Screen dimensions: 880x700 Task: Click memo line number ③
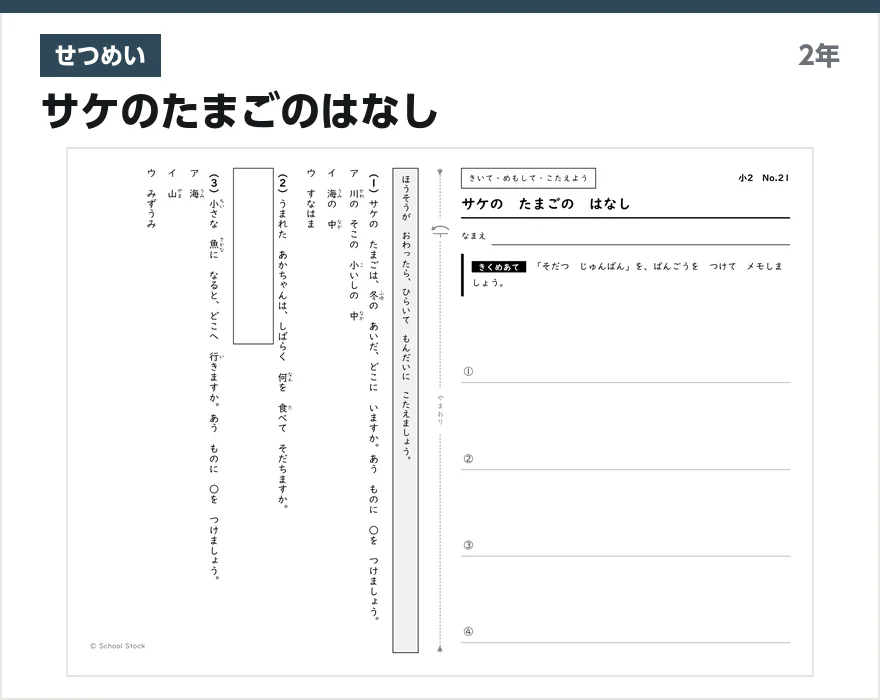click(468, 545)
